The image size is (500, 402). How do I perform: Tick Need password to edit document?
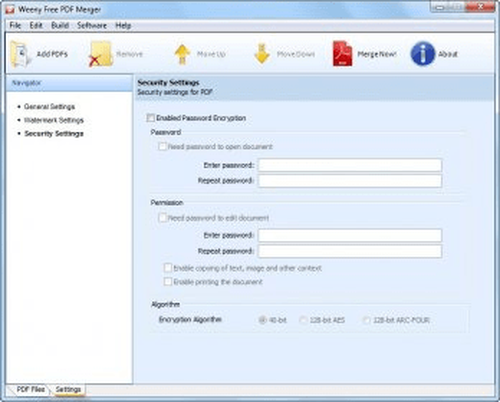click(x=162, y=218)
